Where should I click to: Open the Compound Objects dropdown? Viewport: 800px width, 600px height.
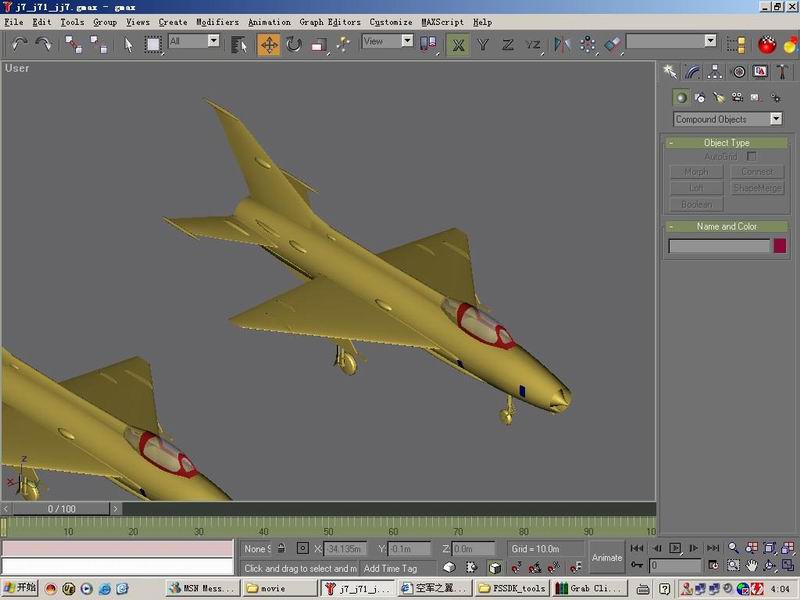coord(727,119)
